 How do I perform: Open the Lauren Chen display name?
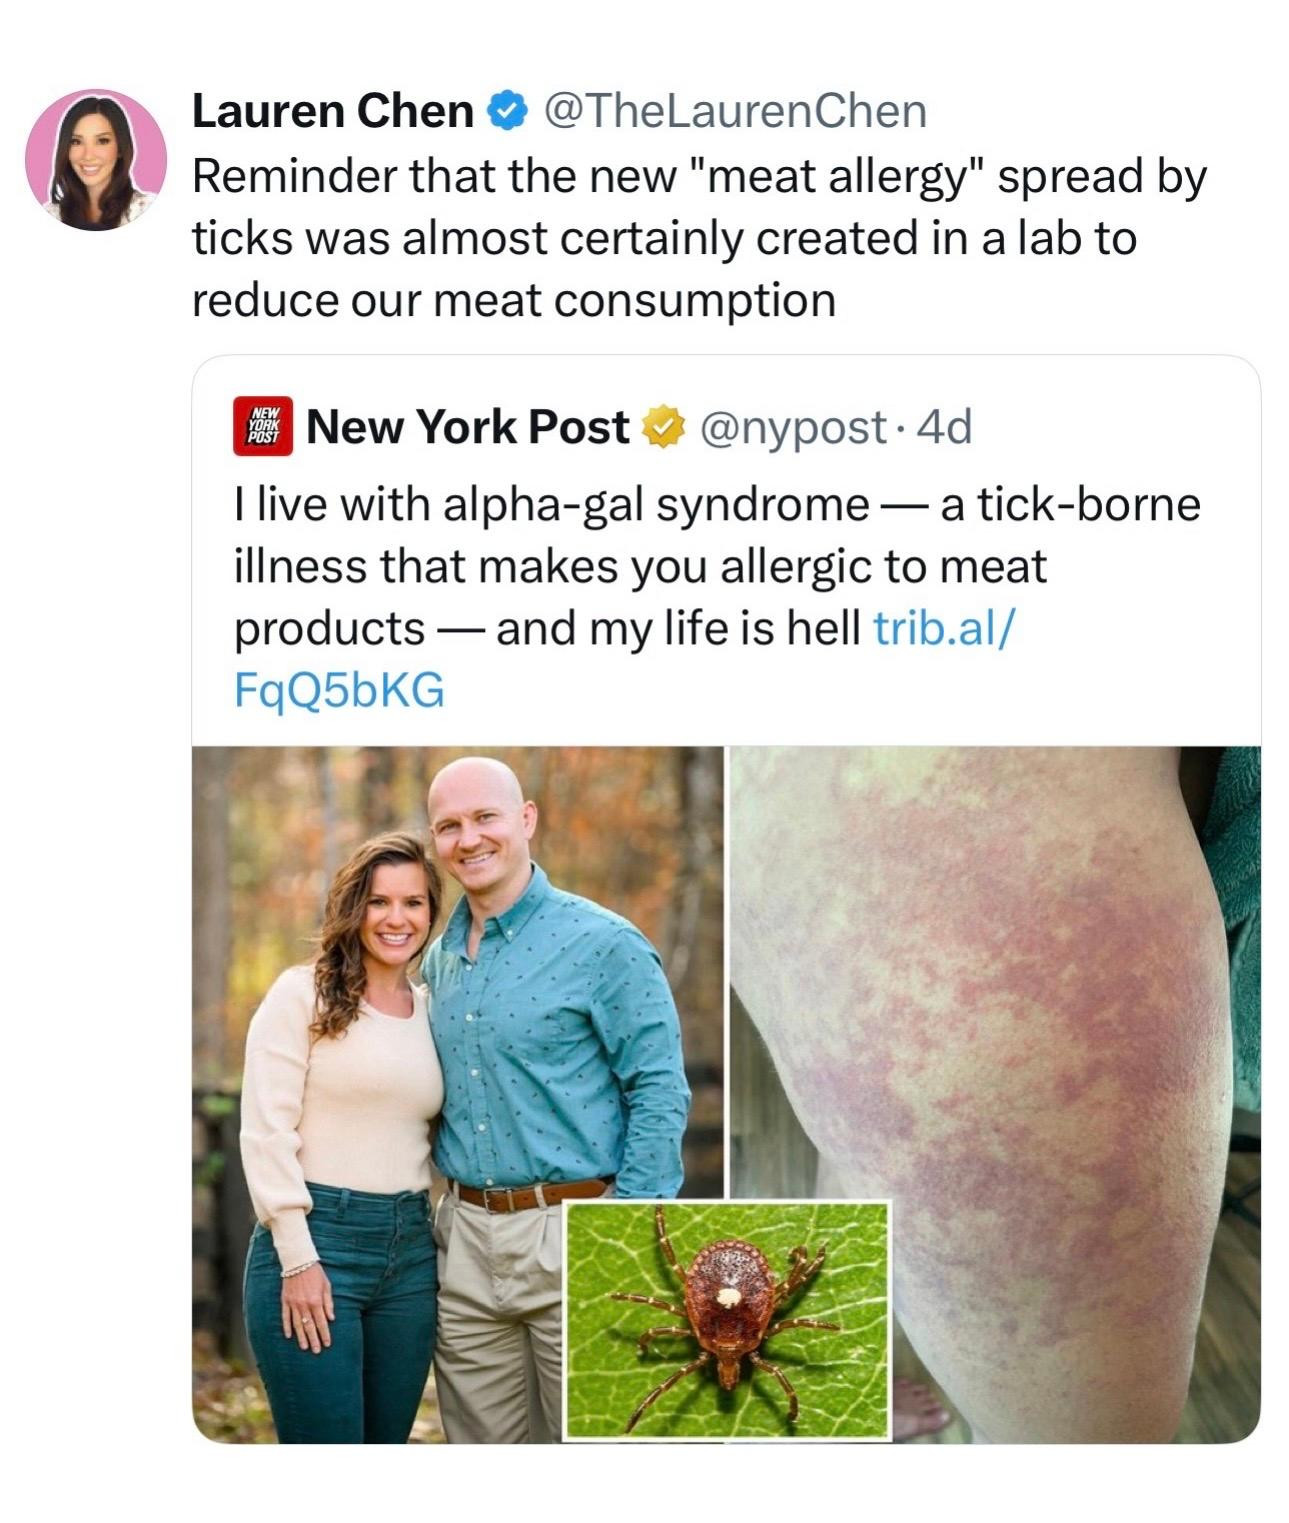pyautogui.click(x=333, y=111)
